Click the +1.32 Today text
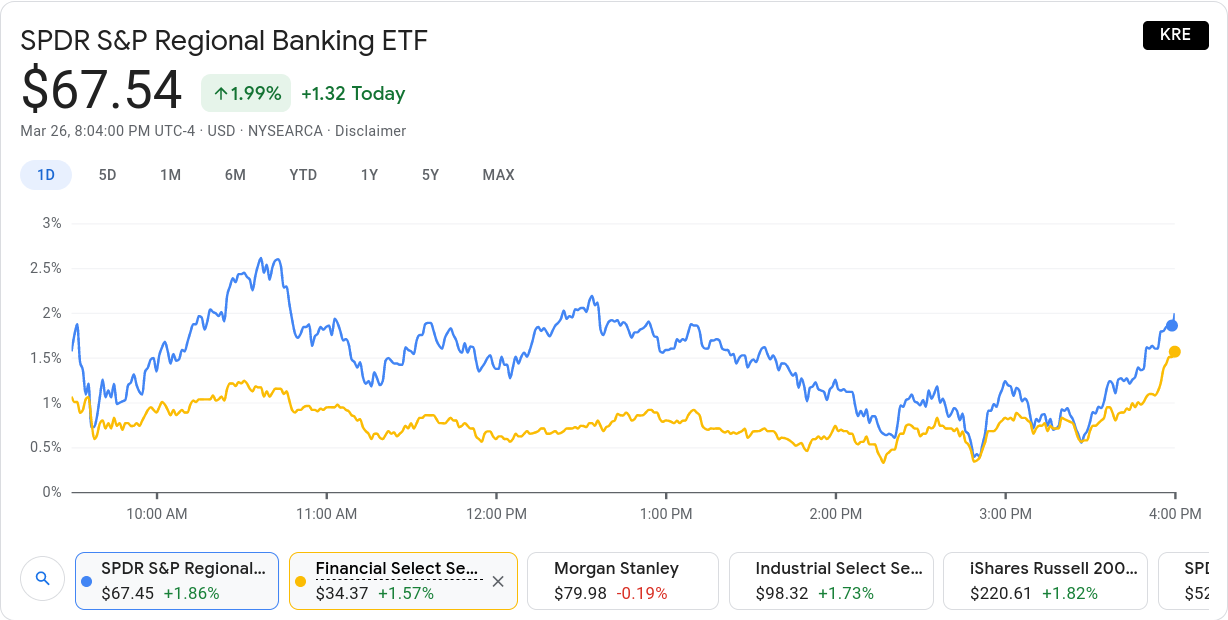Screen dimensions: 1228x620 353,93
